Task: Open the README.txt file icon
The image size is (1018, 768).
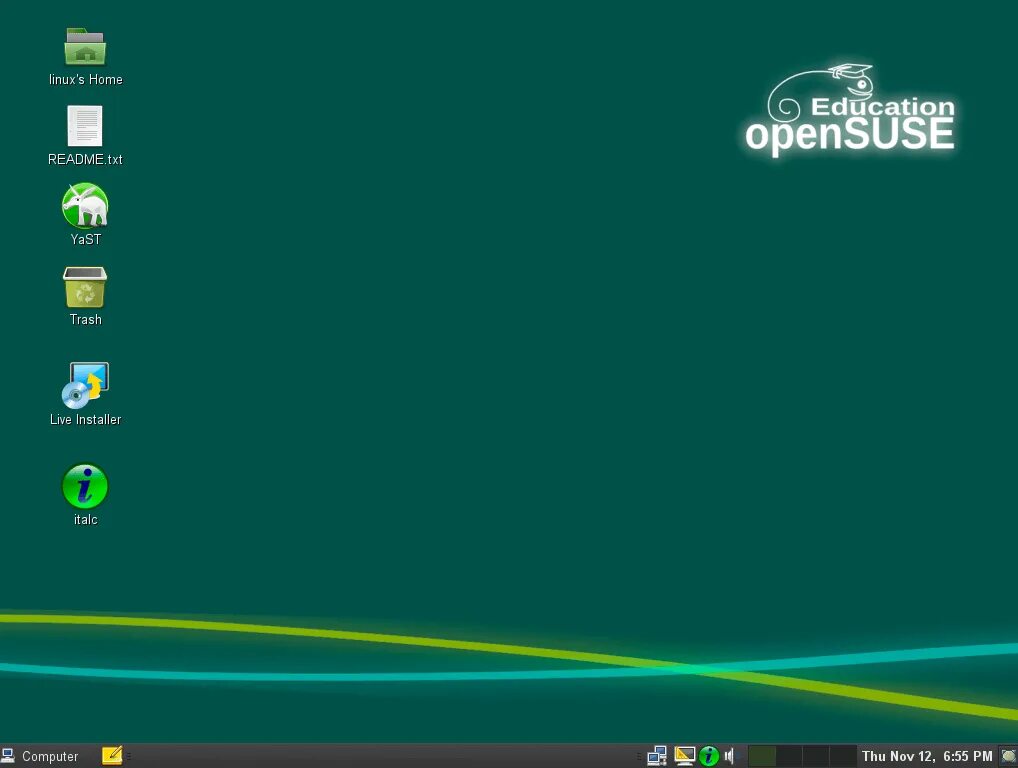Action: pyautogui.click(x=85, y=126)
